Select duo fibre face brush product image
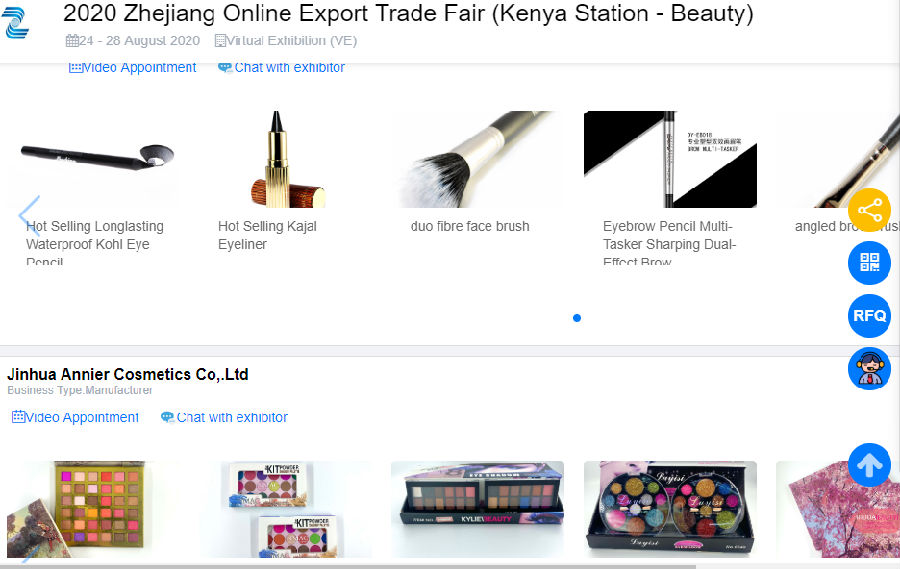The image size is (900, 569). (478, 159)
